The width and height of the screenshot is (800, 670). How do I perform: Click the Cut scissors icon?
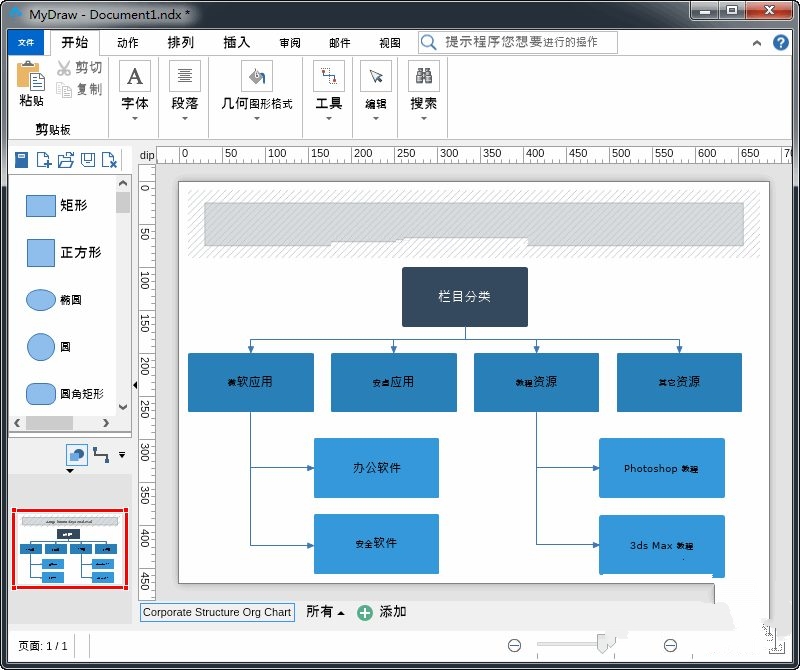point(64,68)
